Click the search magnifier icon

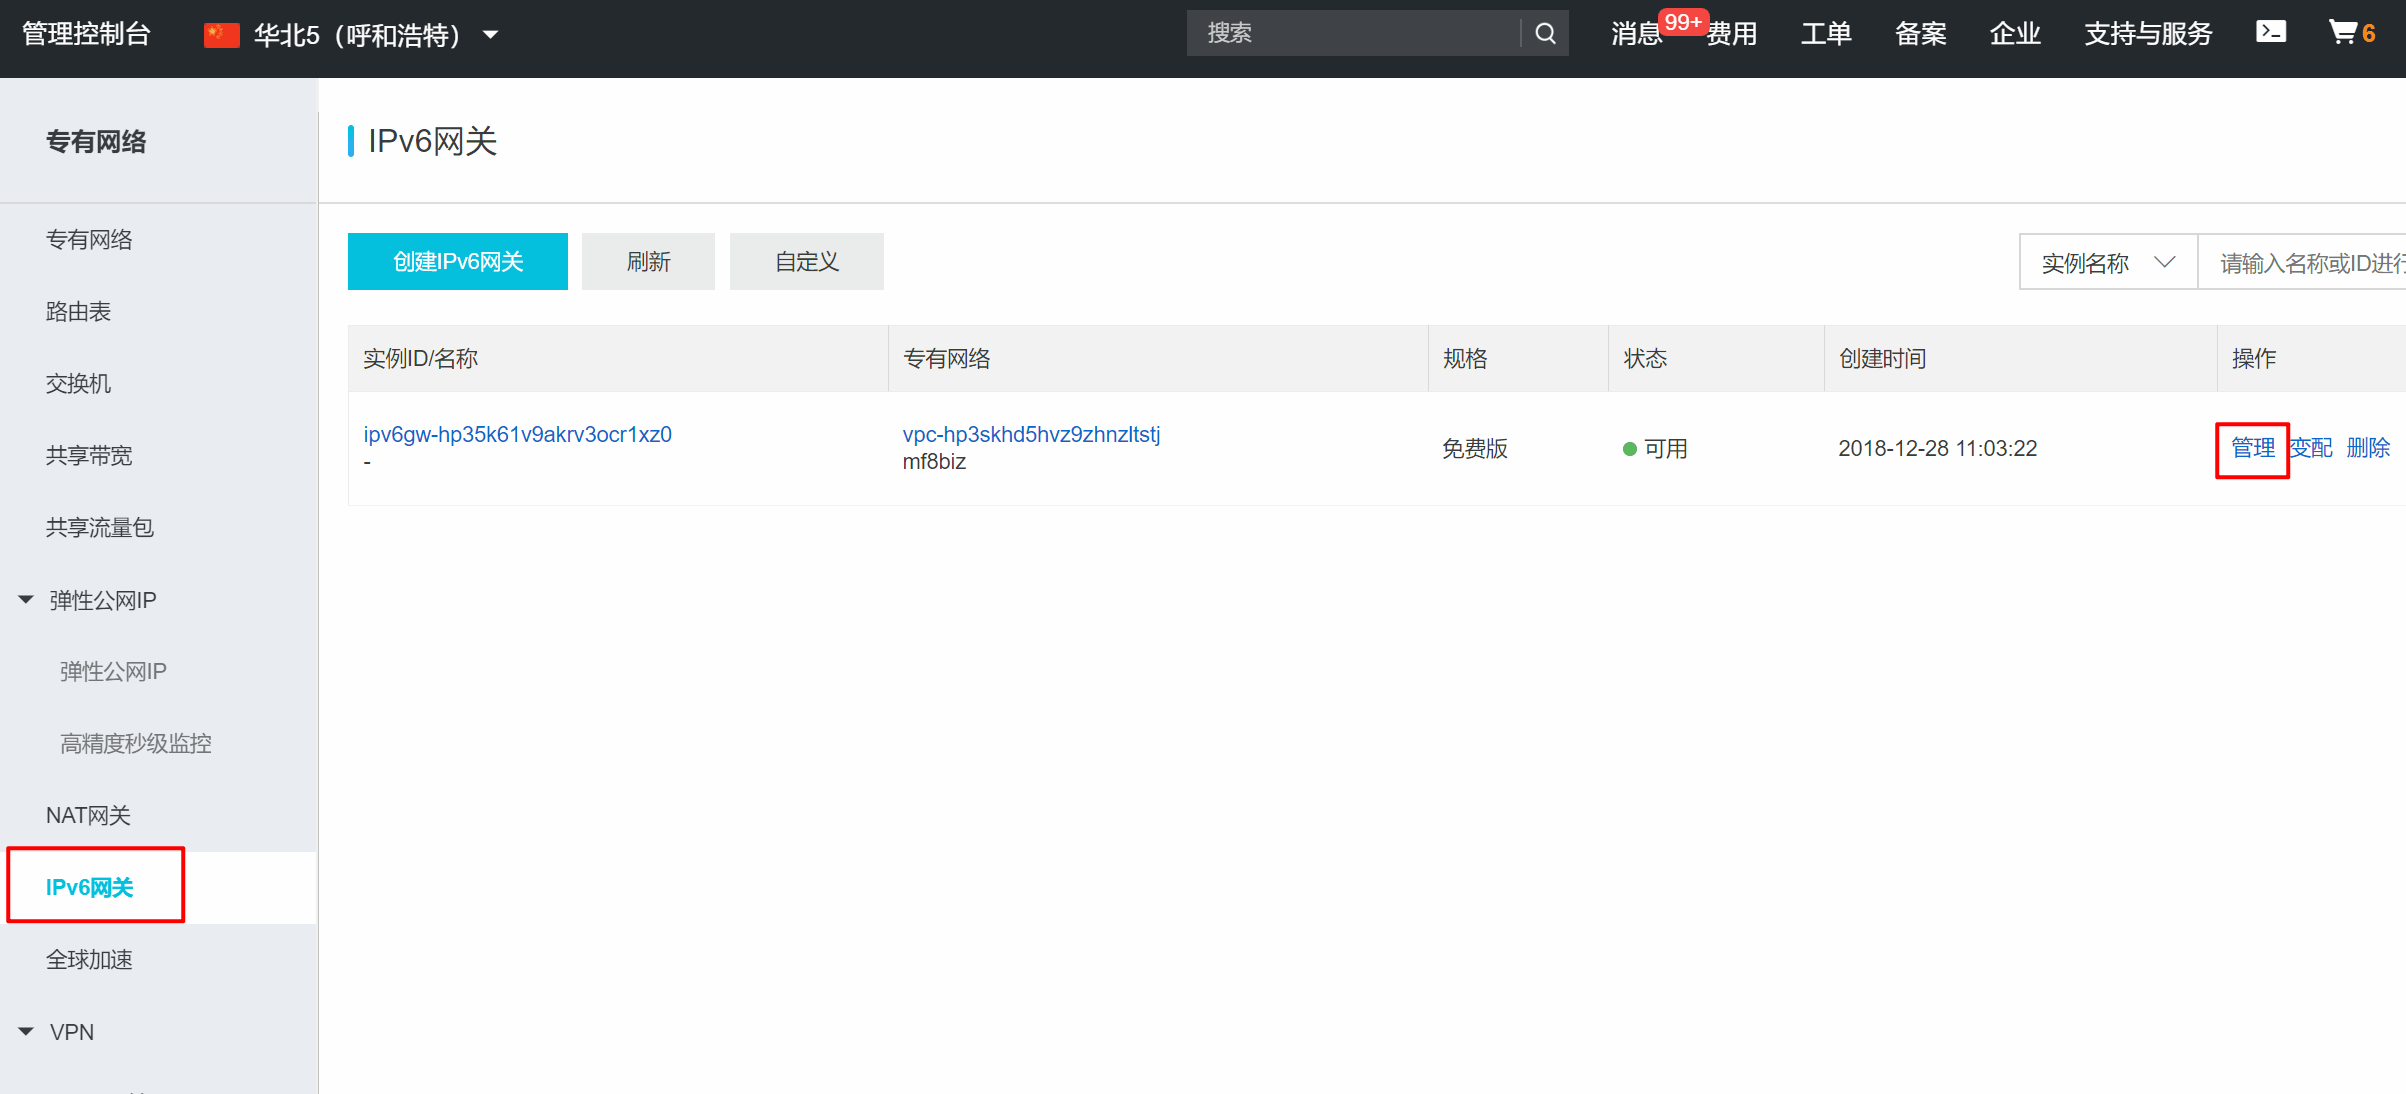1545,34
